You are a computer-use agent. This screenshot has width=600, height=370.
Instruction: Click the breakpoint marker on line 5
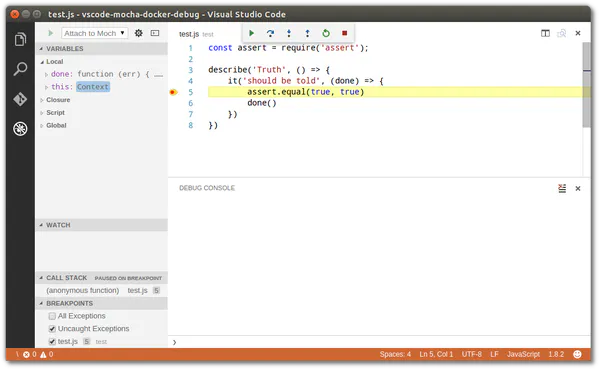tap(173, 92)
